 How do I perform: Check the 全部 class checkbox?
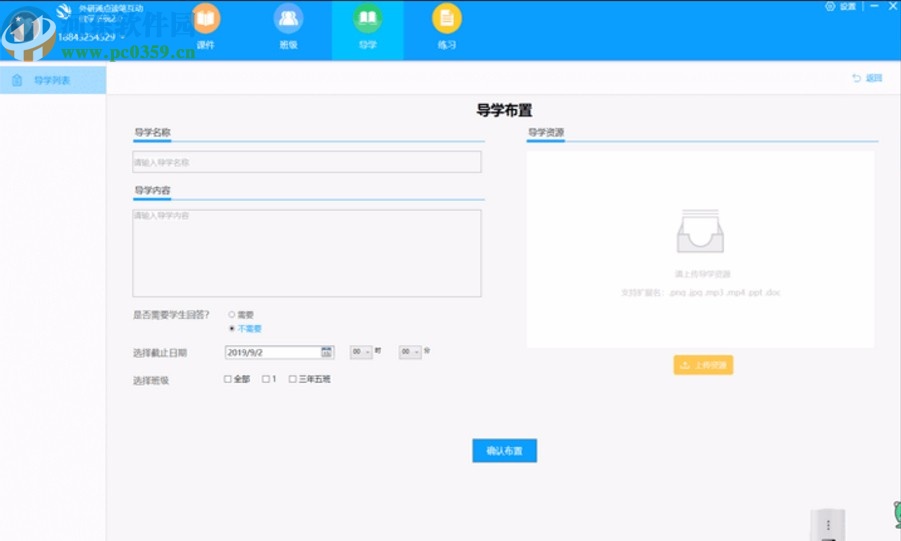[x=228, y=379]
